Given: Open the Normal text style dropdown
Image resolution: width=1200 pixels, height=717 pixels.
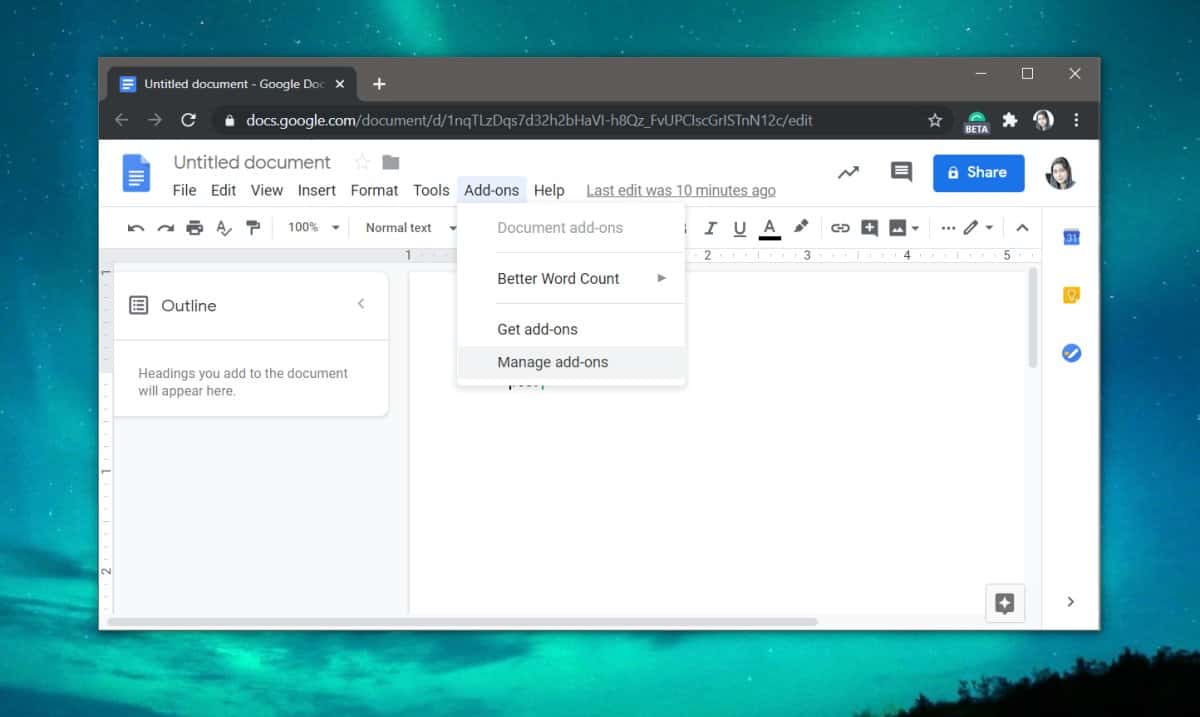Looking at the screenshot, I should point(411,228).
